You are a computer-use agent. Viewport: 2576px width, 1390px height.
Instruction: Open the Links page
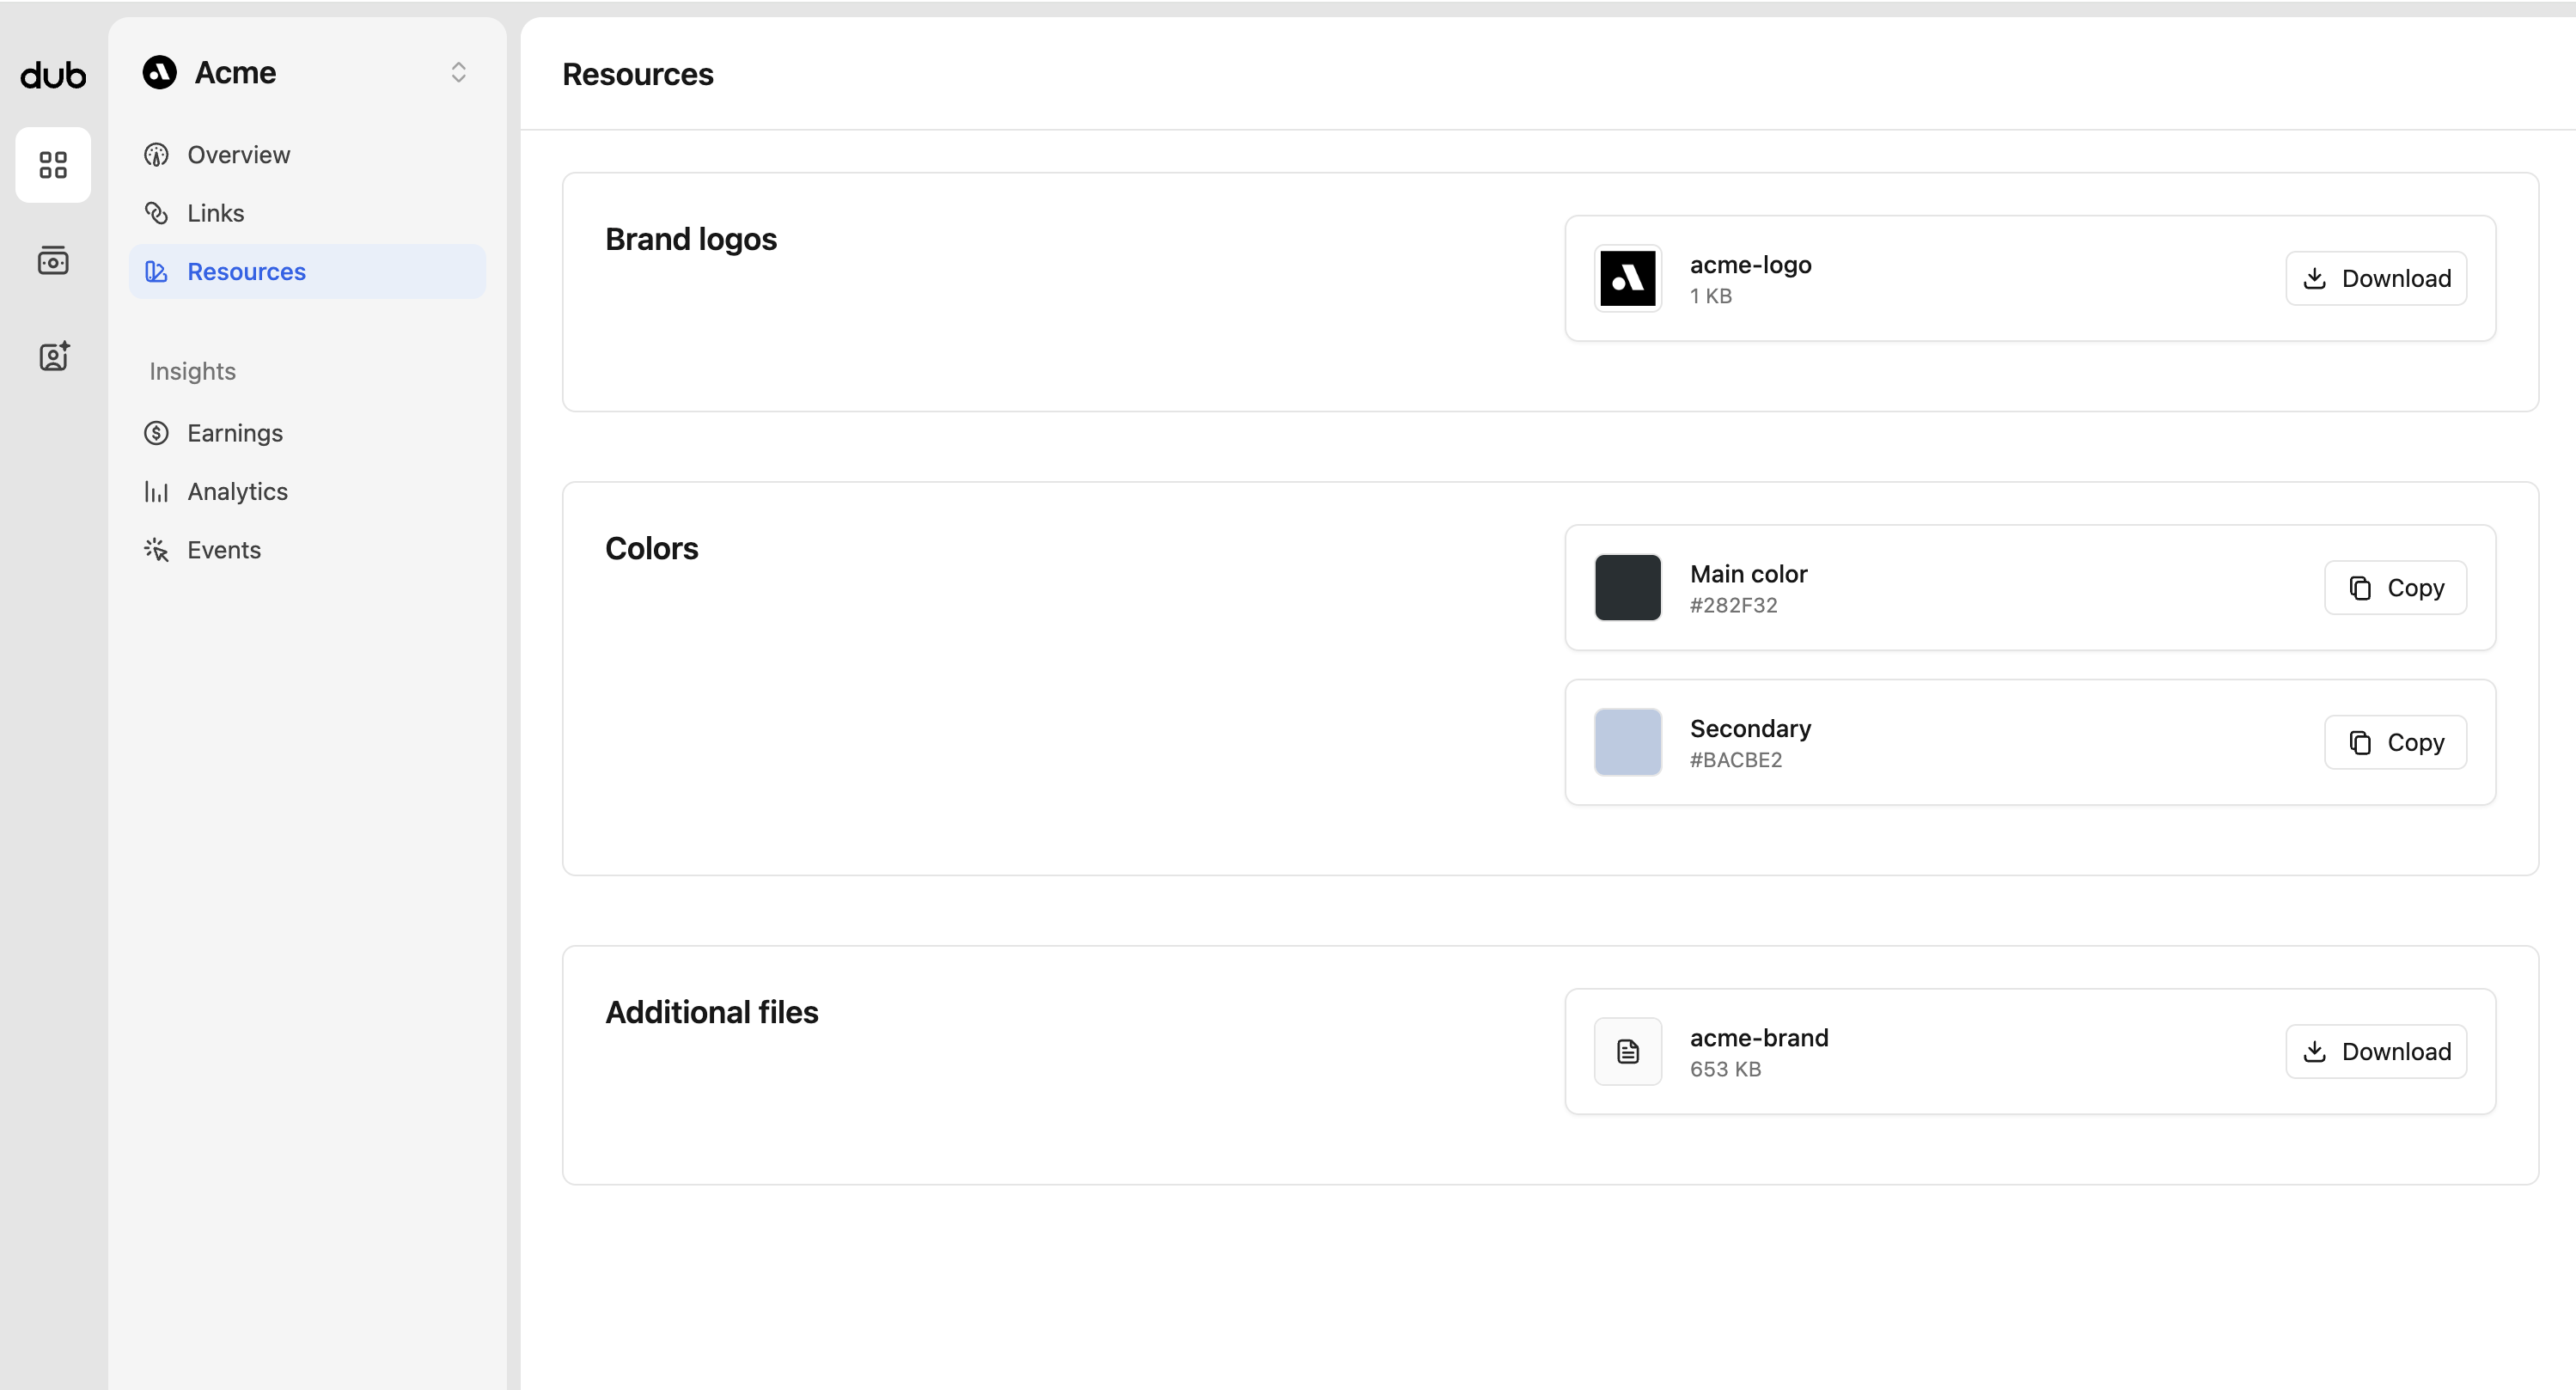pos(307,213)
